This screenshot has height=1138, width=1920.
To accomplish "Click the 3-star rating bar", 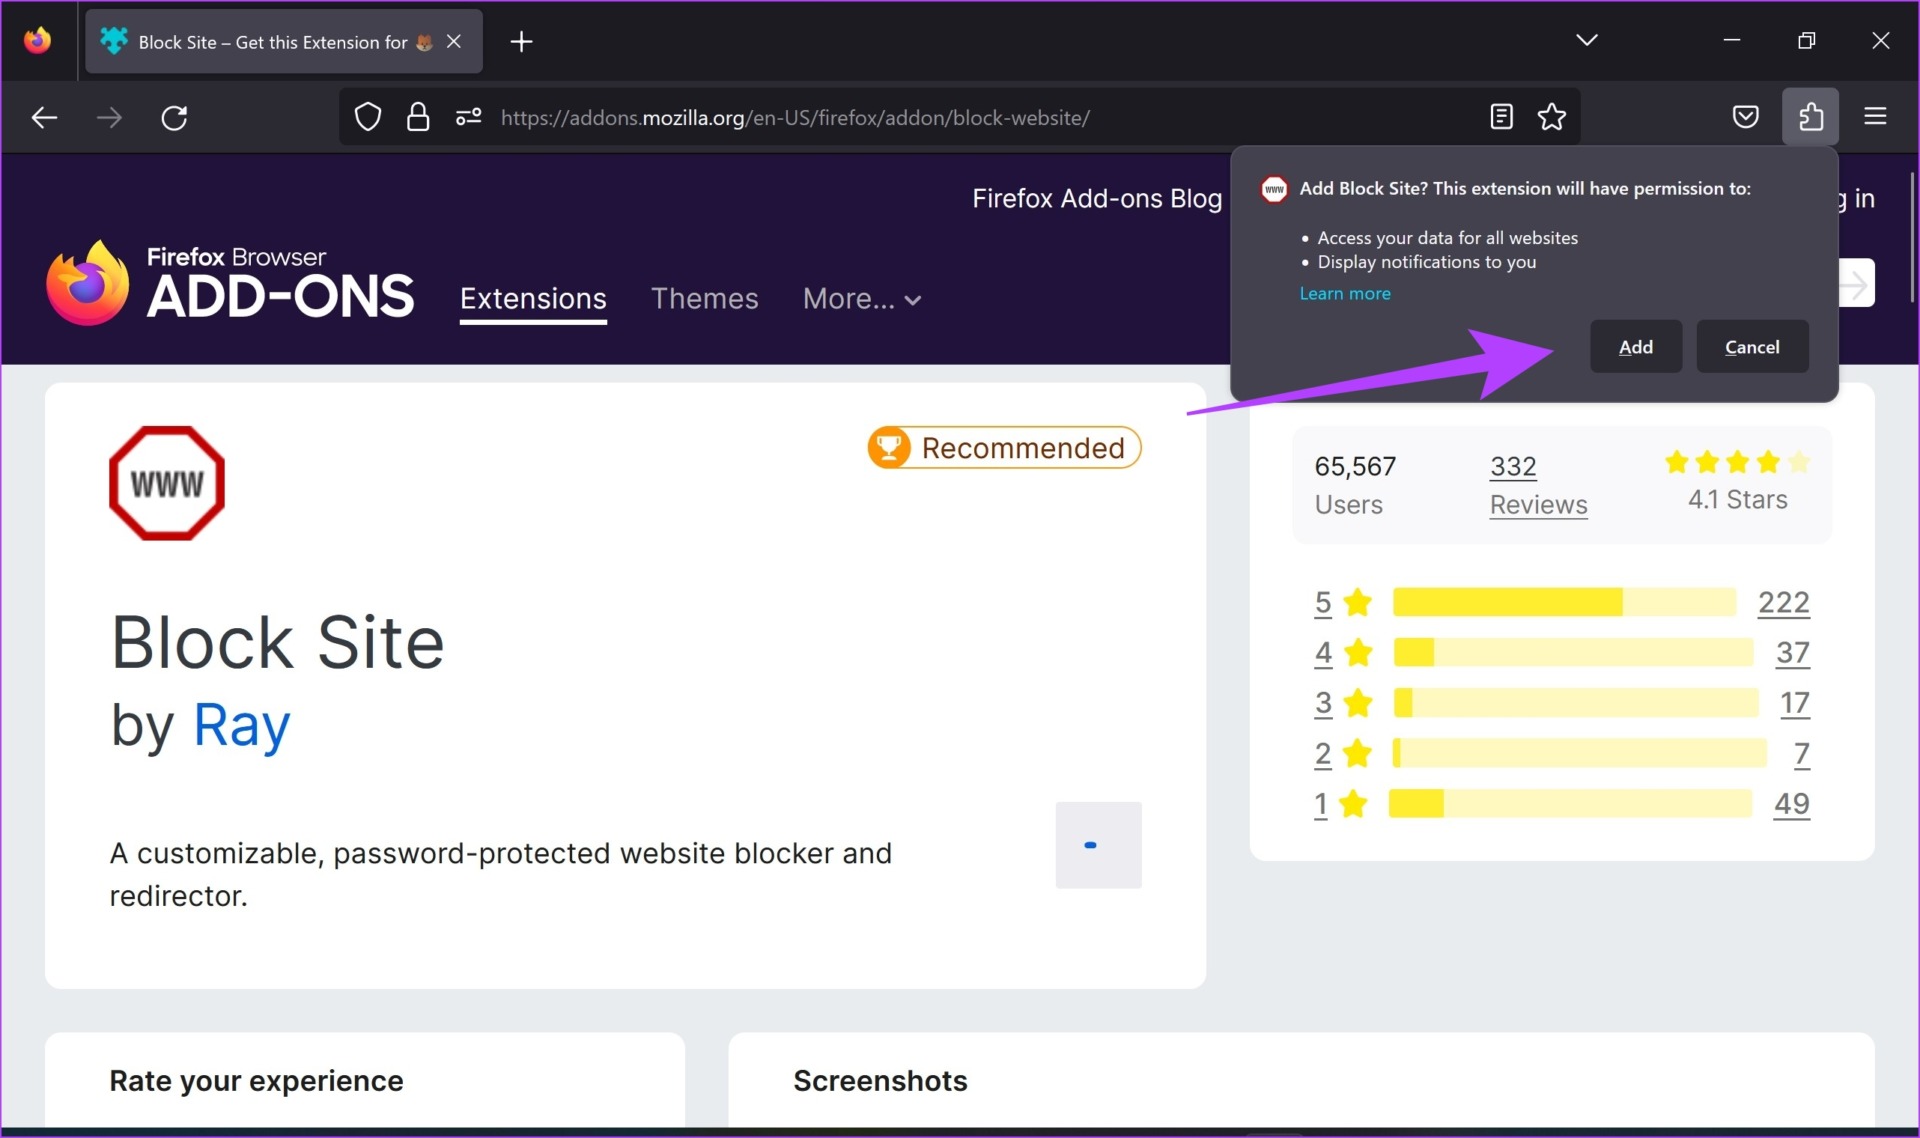I will [1576, 702].
